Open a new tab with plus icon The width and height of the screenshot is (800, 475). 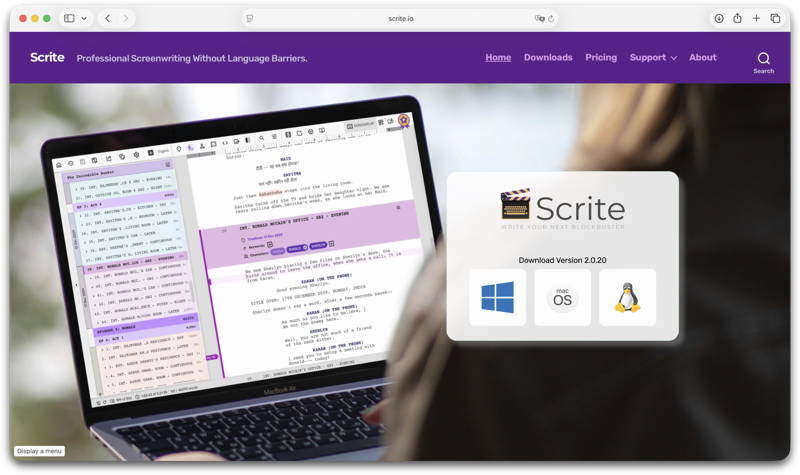(756, 18)
